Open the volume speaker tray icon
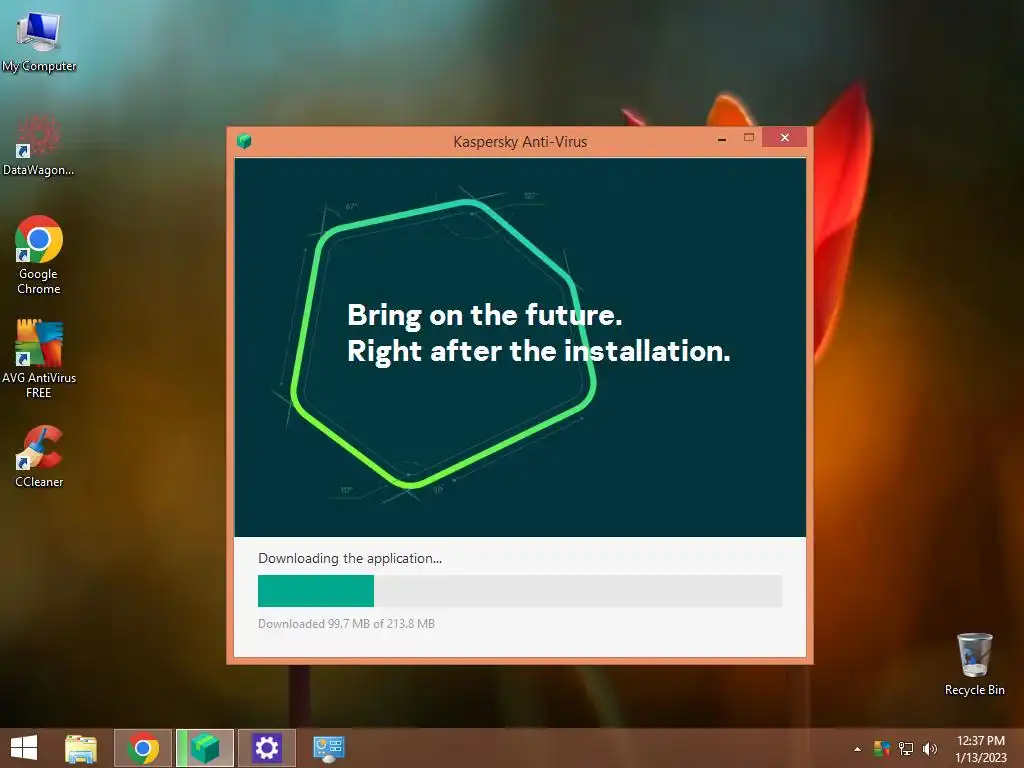The width and height of the screenshot is (1024, 768). (x=930, y=748)
